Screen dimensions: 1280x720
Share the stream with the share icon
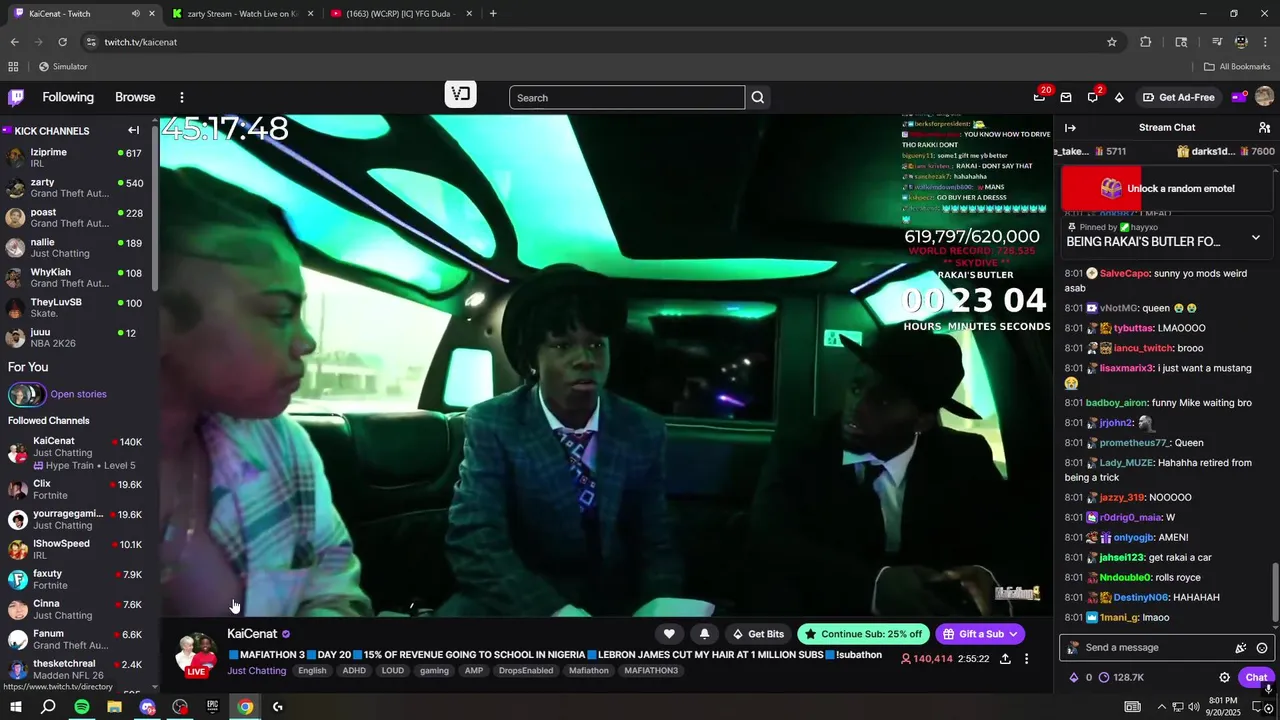point(1005,659)
